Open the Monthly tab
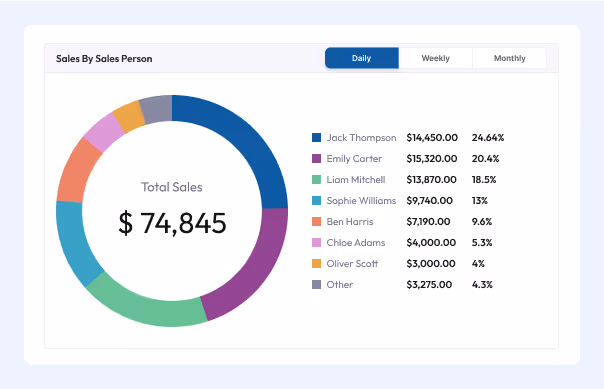604x389 pixels. coord(509,58)
